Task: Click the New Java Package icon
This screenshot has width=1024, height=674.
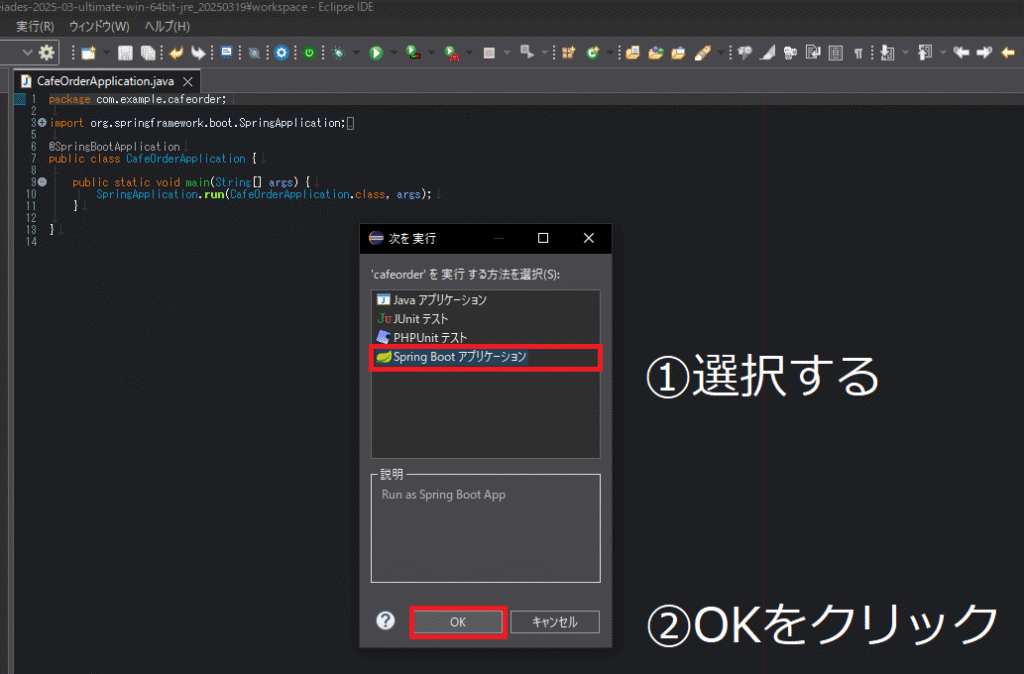Action: tap(568, 53)
